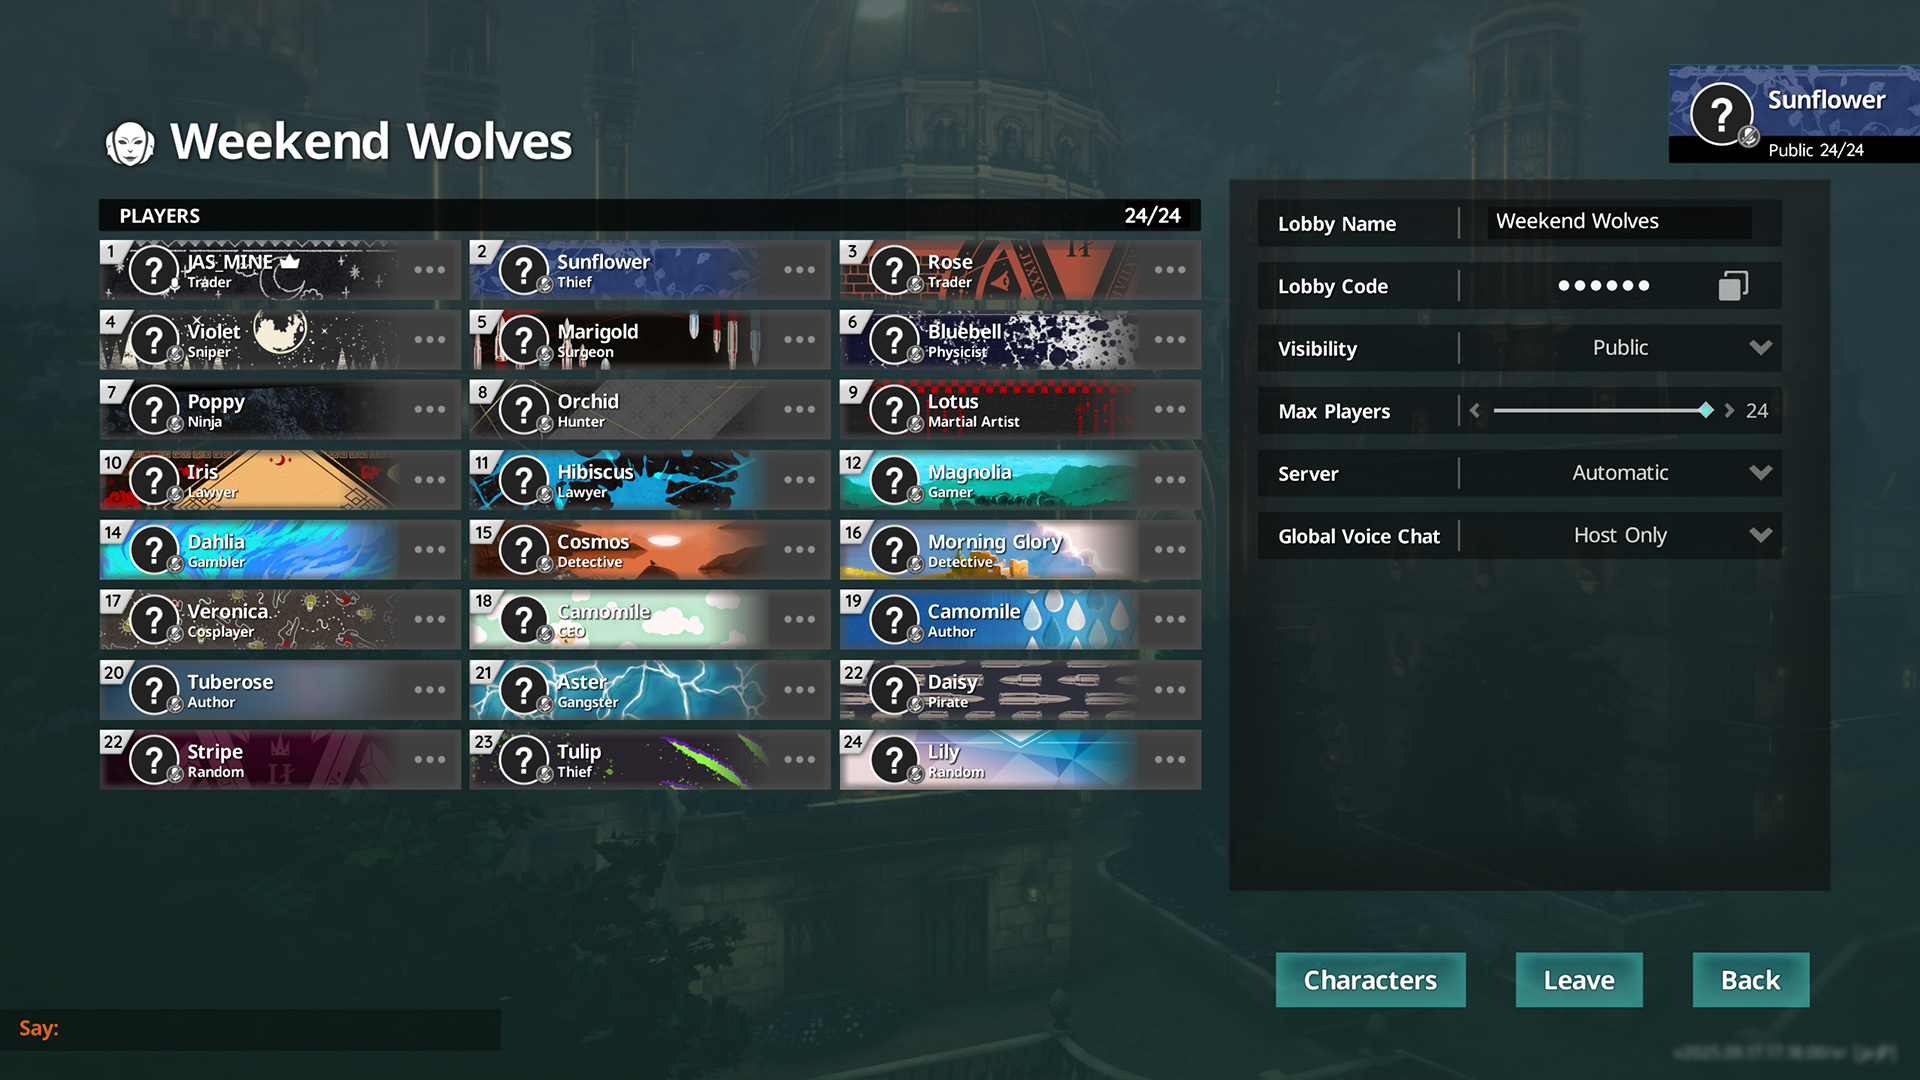Open the three-dot options for Lily

1170,760
